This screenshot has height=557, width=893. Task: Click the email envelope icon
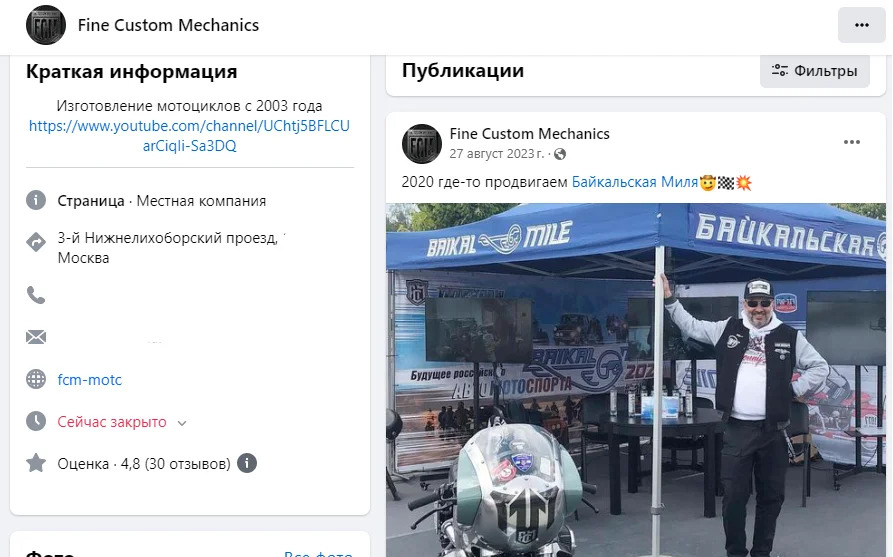[36, 337]
